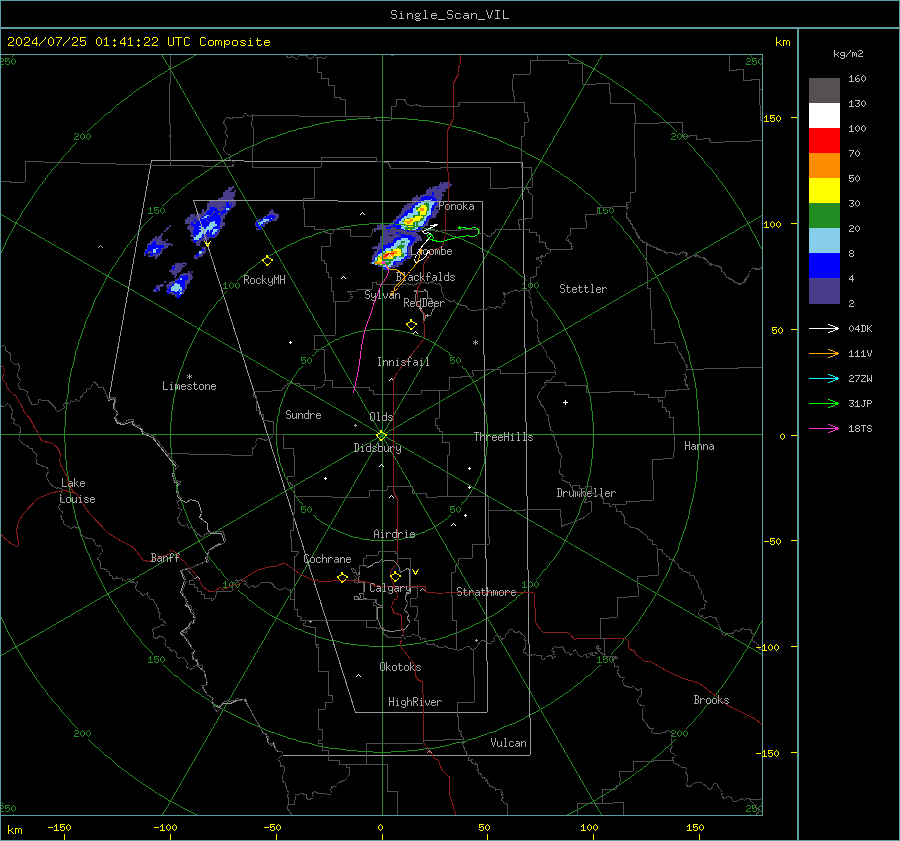
Task: Click the Ponoka town label
Action: pyautogui.click(x=456, y=206)
